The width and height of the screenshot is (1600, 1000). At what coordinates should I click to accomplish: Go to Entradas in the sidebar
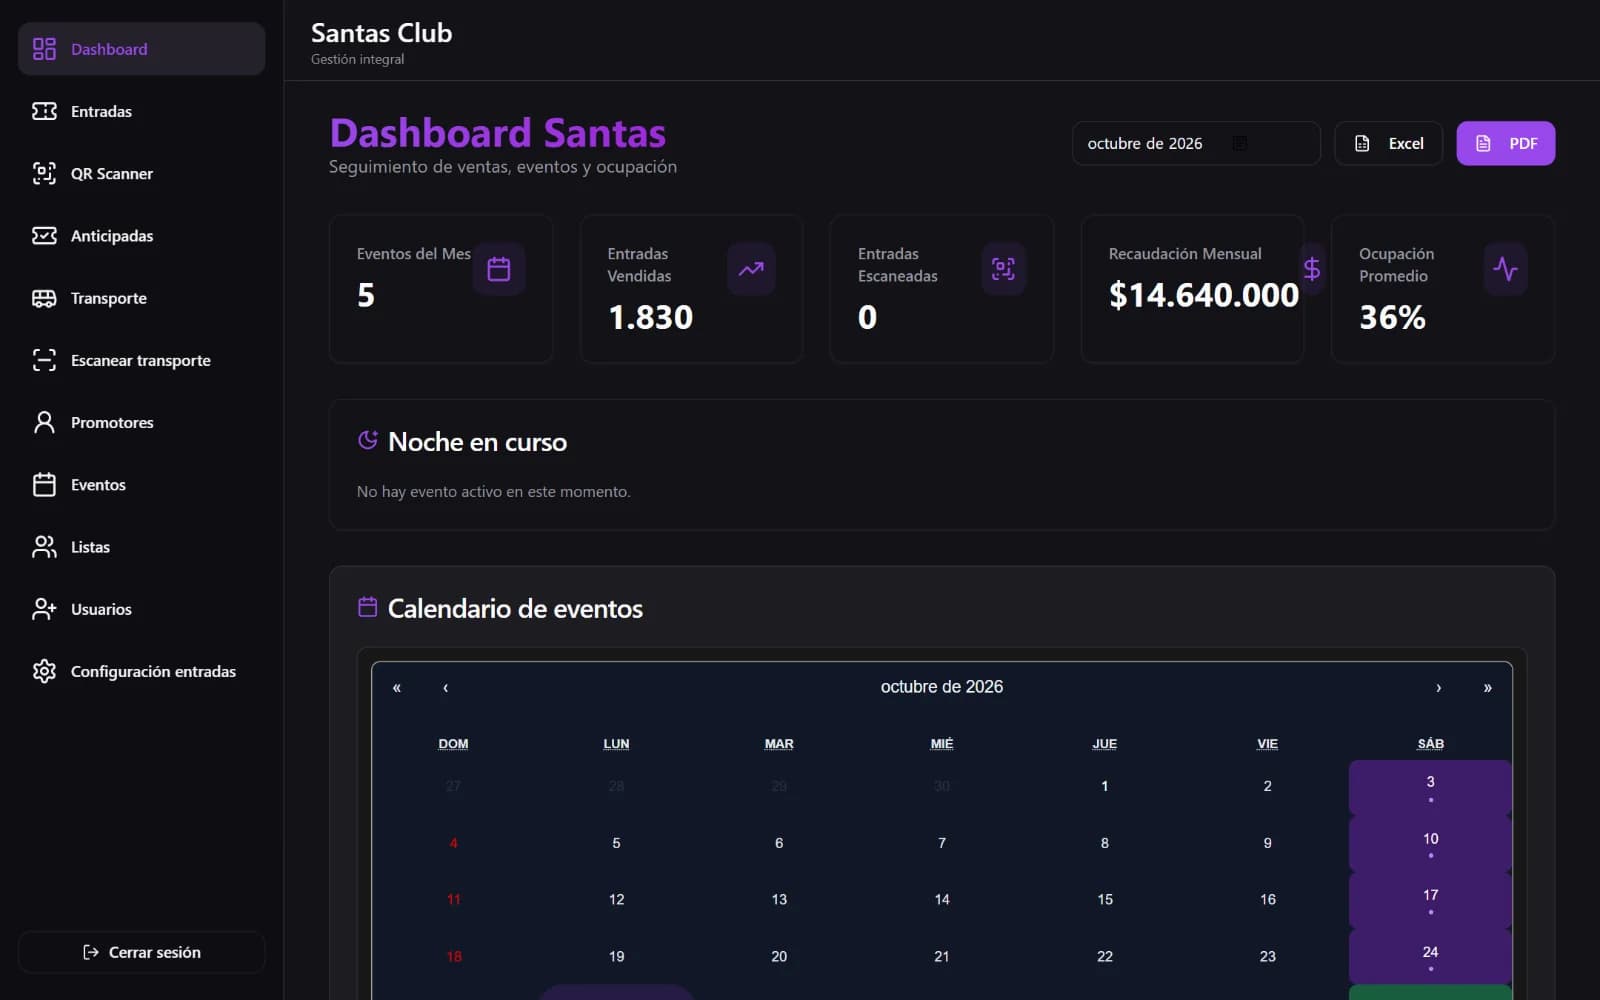click(x=141, y=111)
